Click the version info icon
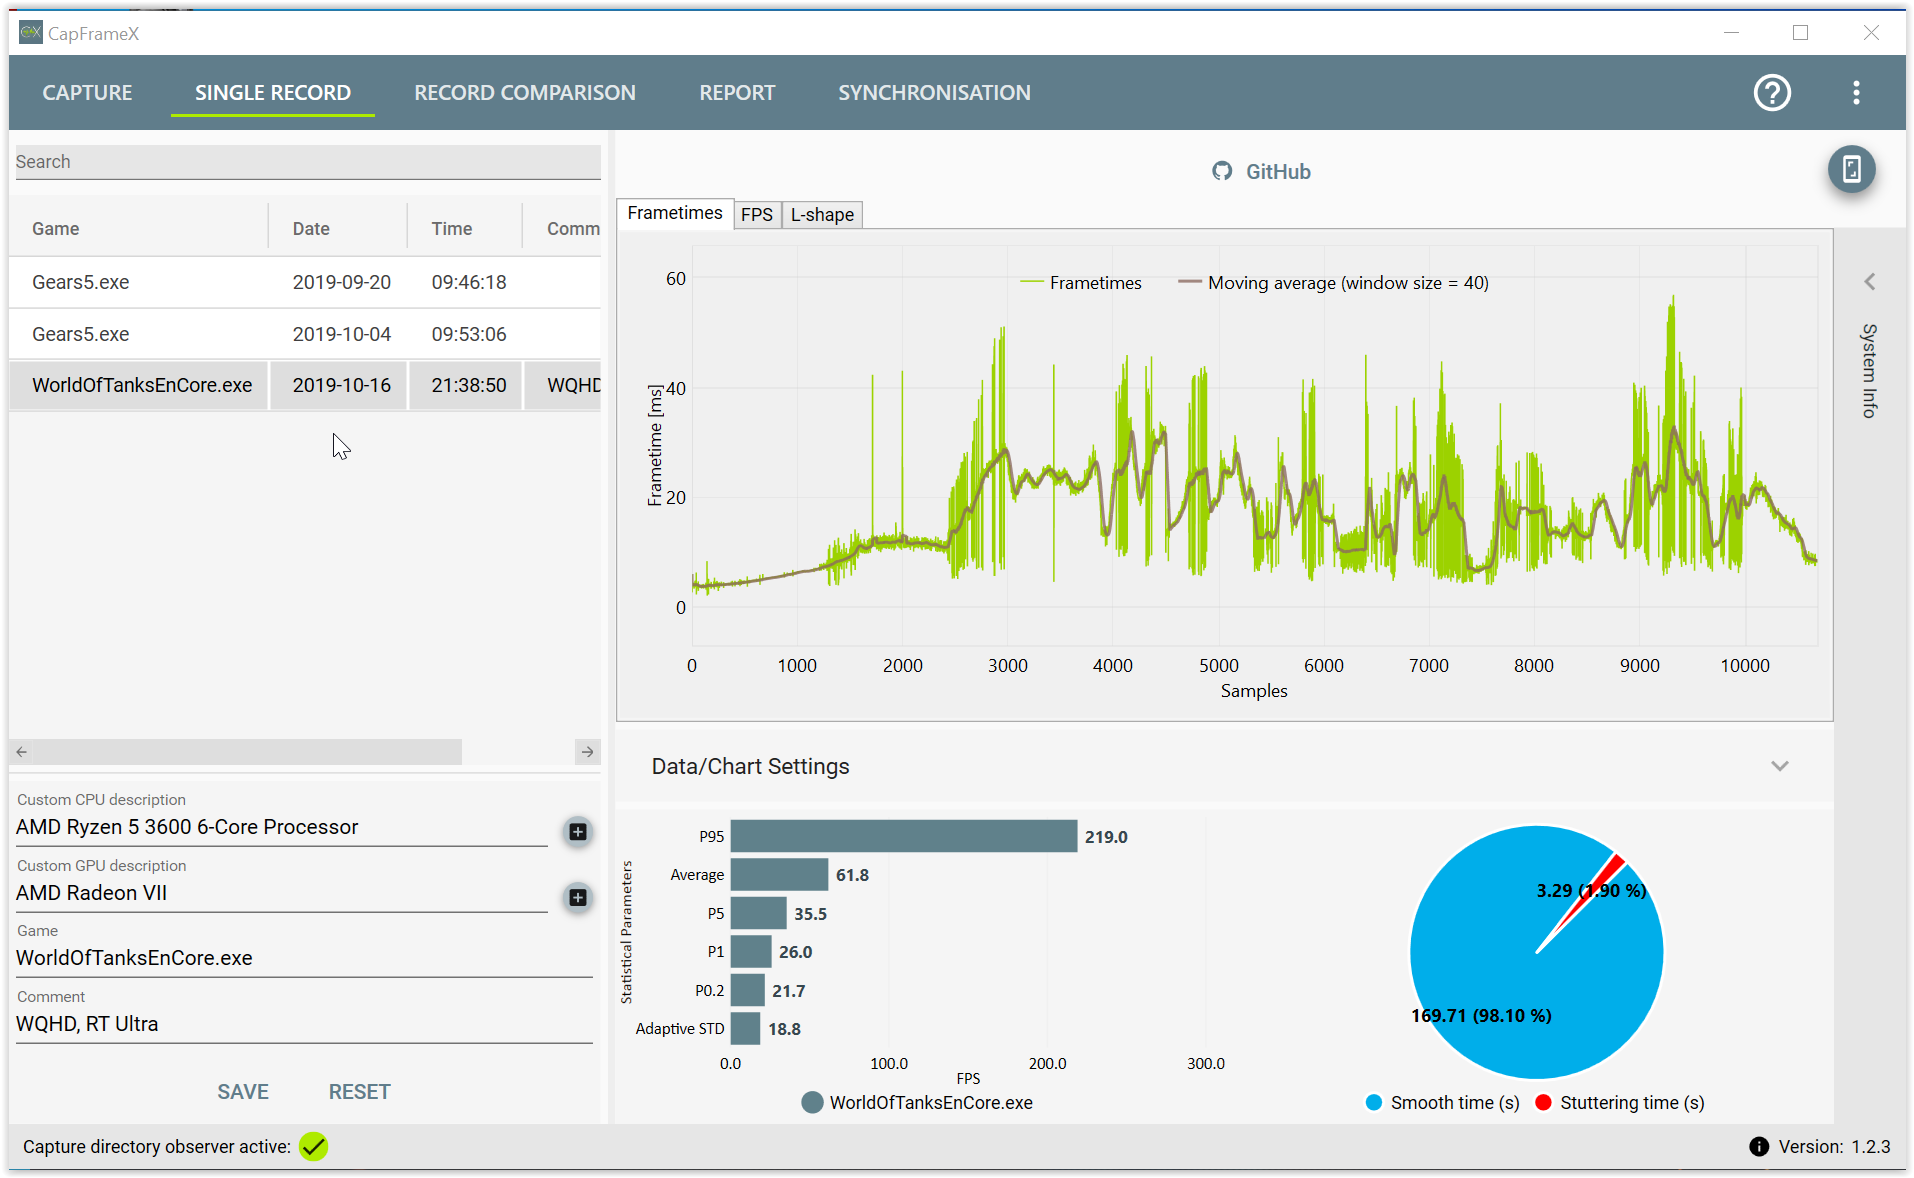Screen dimensions: 1914x1178 pos(1759,1147)
